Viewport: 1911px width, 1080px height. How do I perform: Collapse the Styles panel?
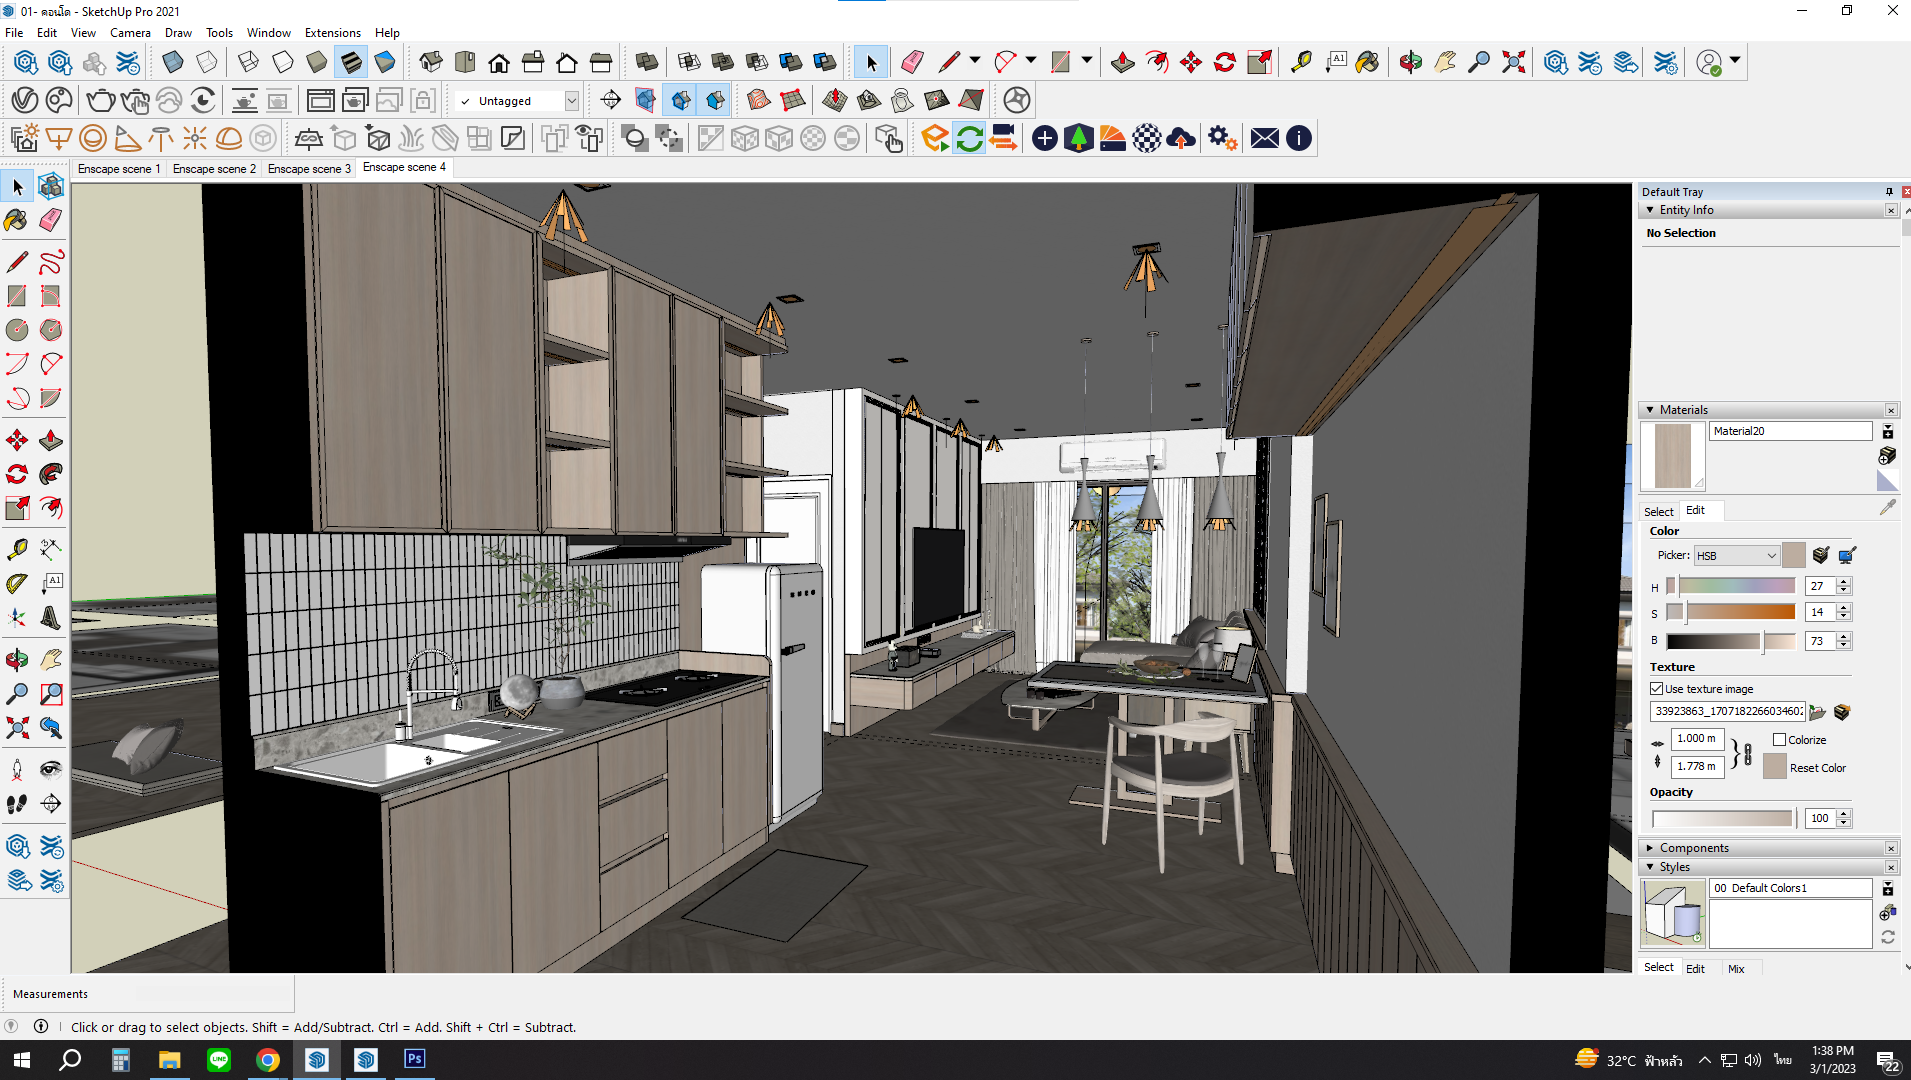click(x=1650, y=867)
